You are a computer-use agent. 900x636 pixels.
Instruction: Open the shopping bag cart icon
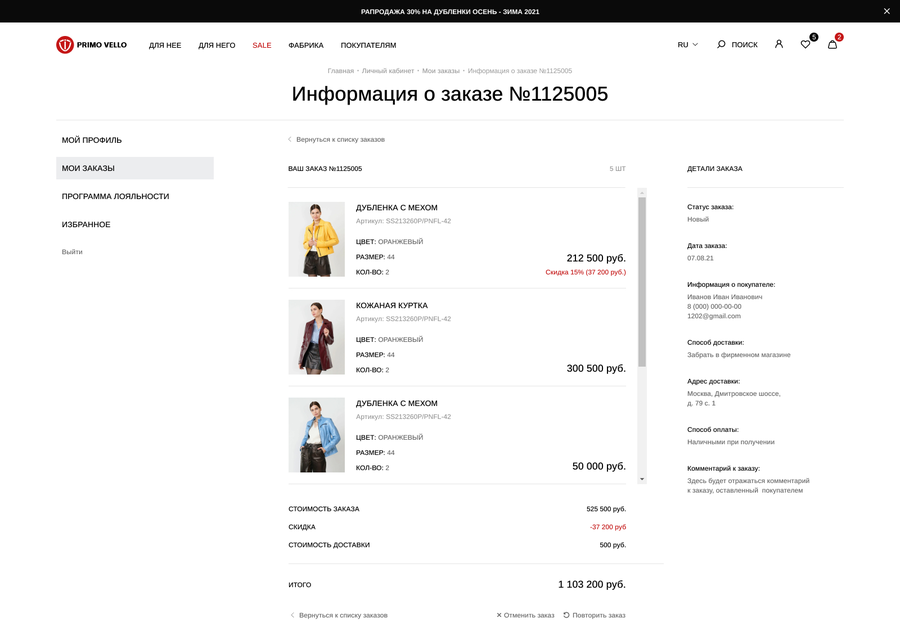(832, 44)
